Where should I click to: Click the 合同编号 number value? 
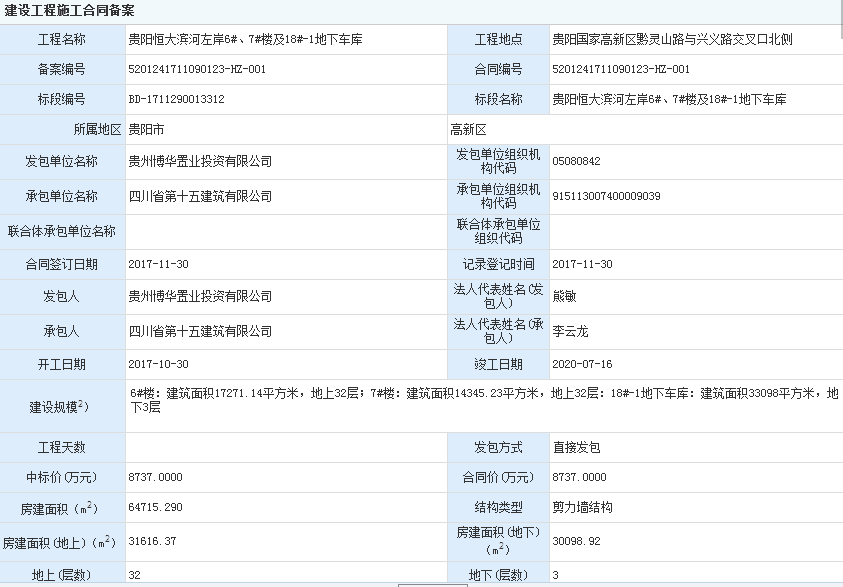point(621,70)
